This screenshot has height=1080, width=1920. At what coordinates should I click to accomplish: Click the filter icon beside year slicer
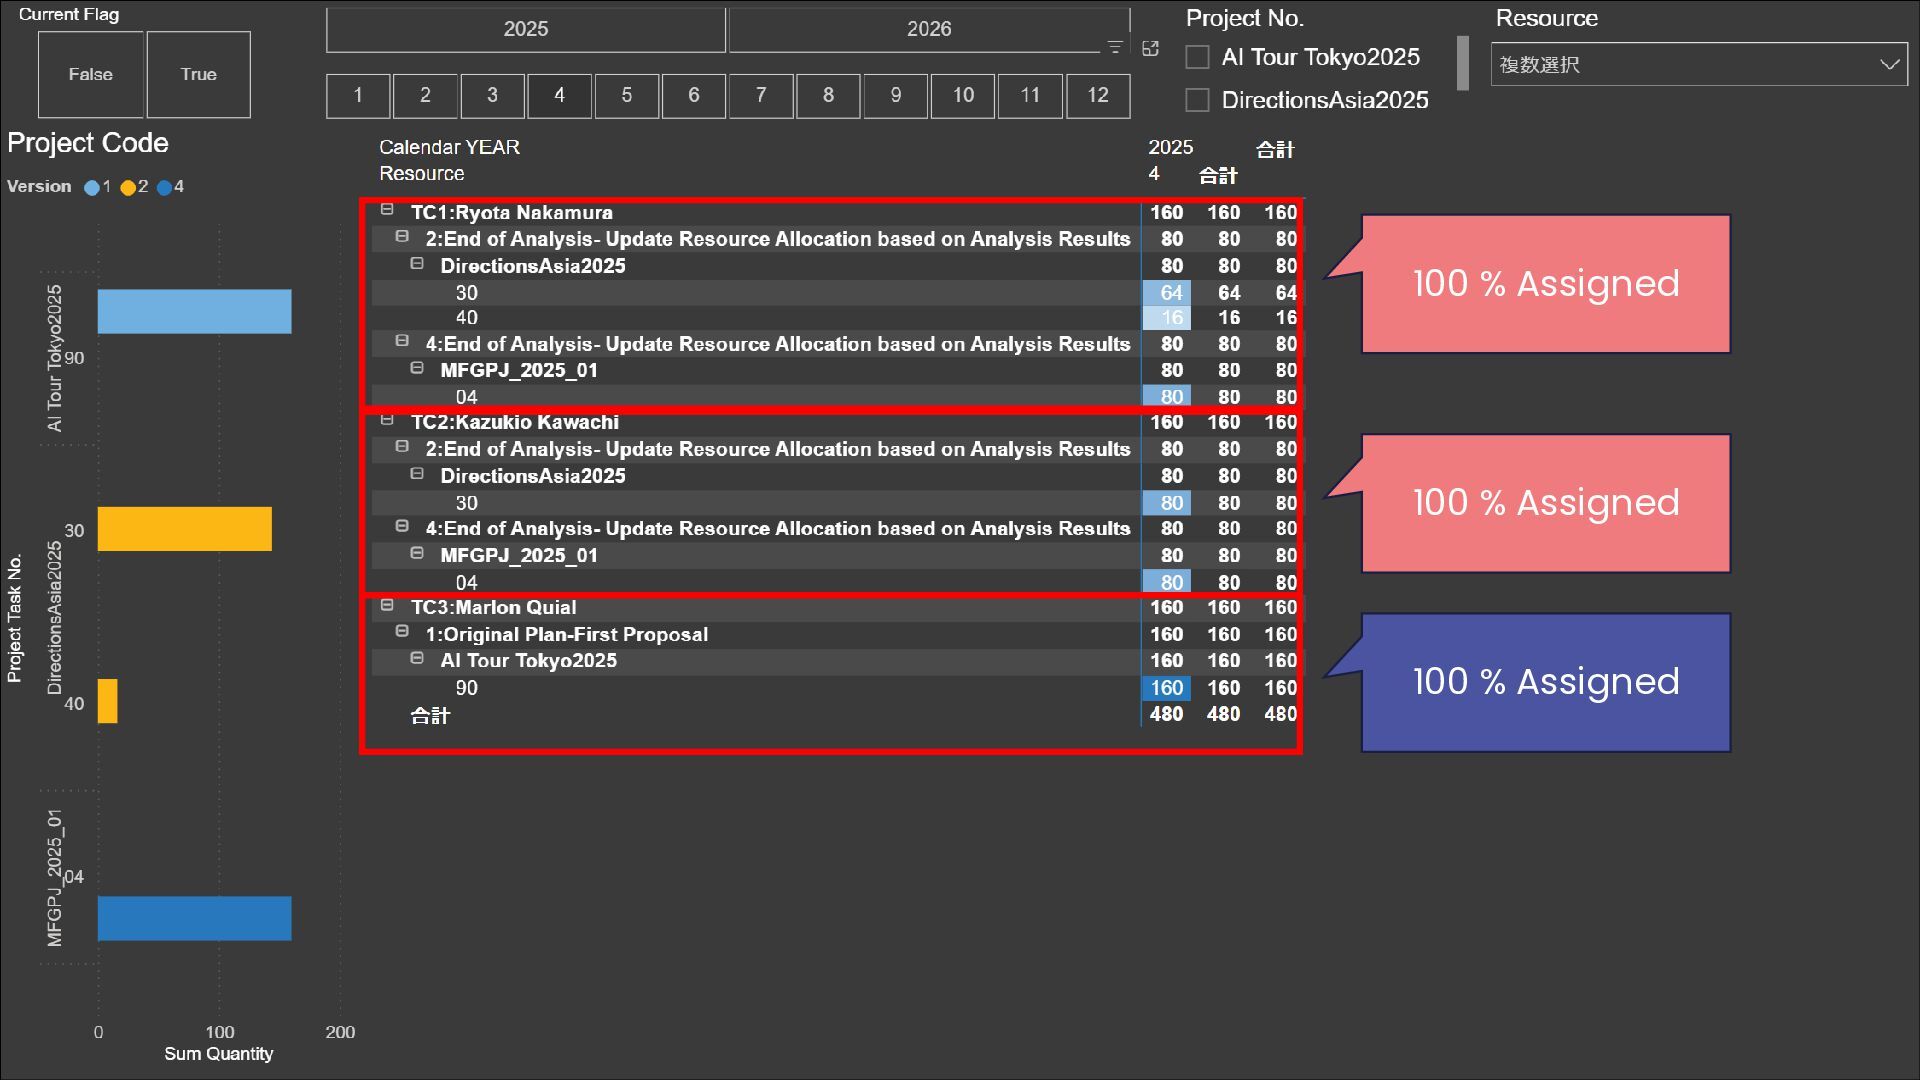click(x=1114, y=47)
